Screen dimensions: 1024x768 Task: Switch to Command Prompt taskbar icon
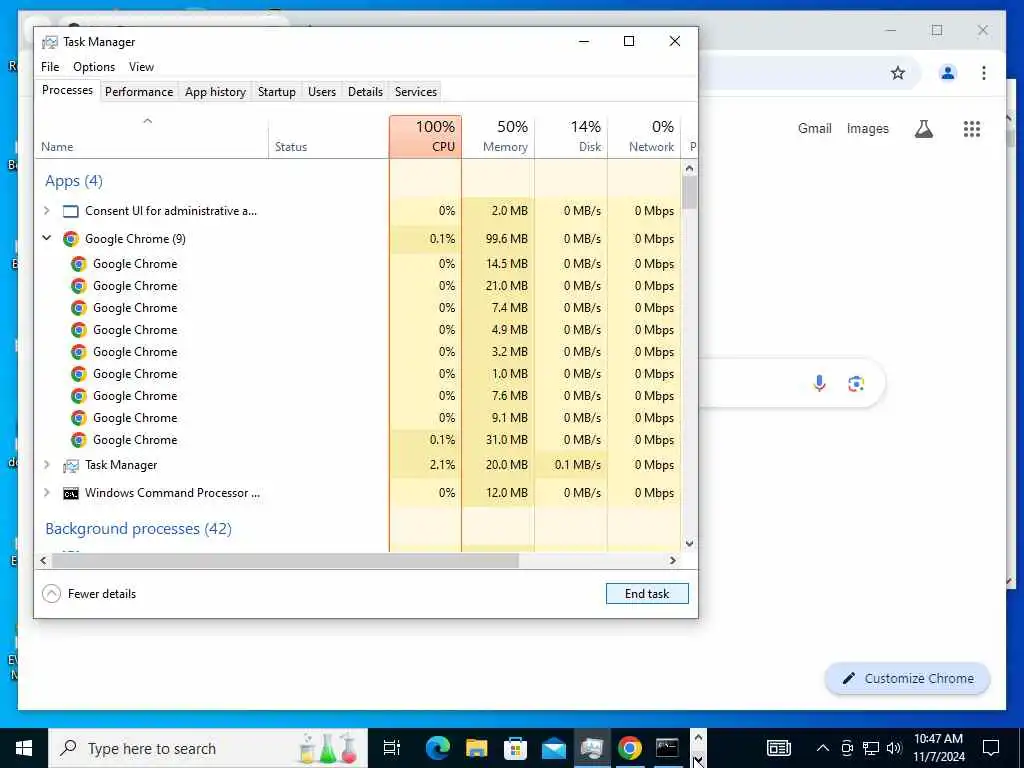point(667,748)
